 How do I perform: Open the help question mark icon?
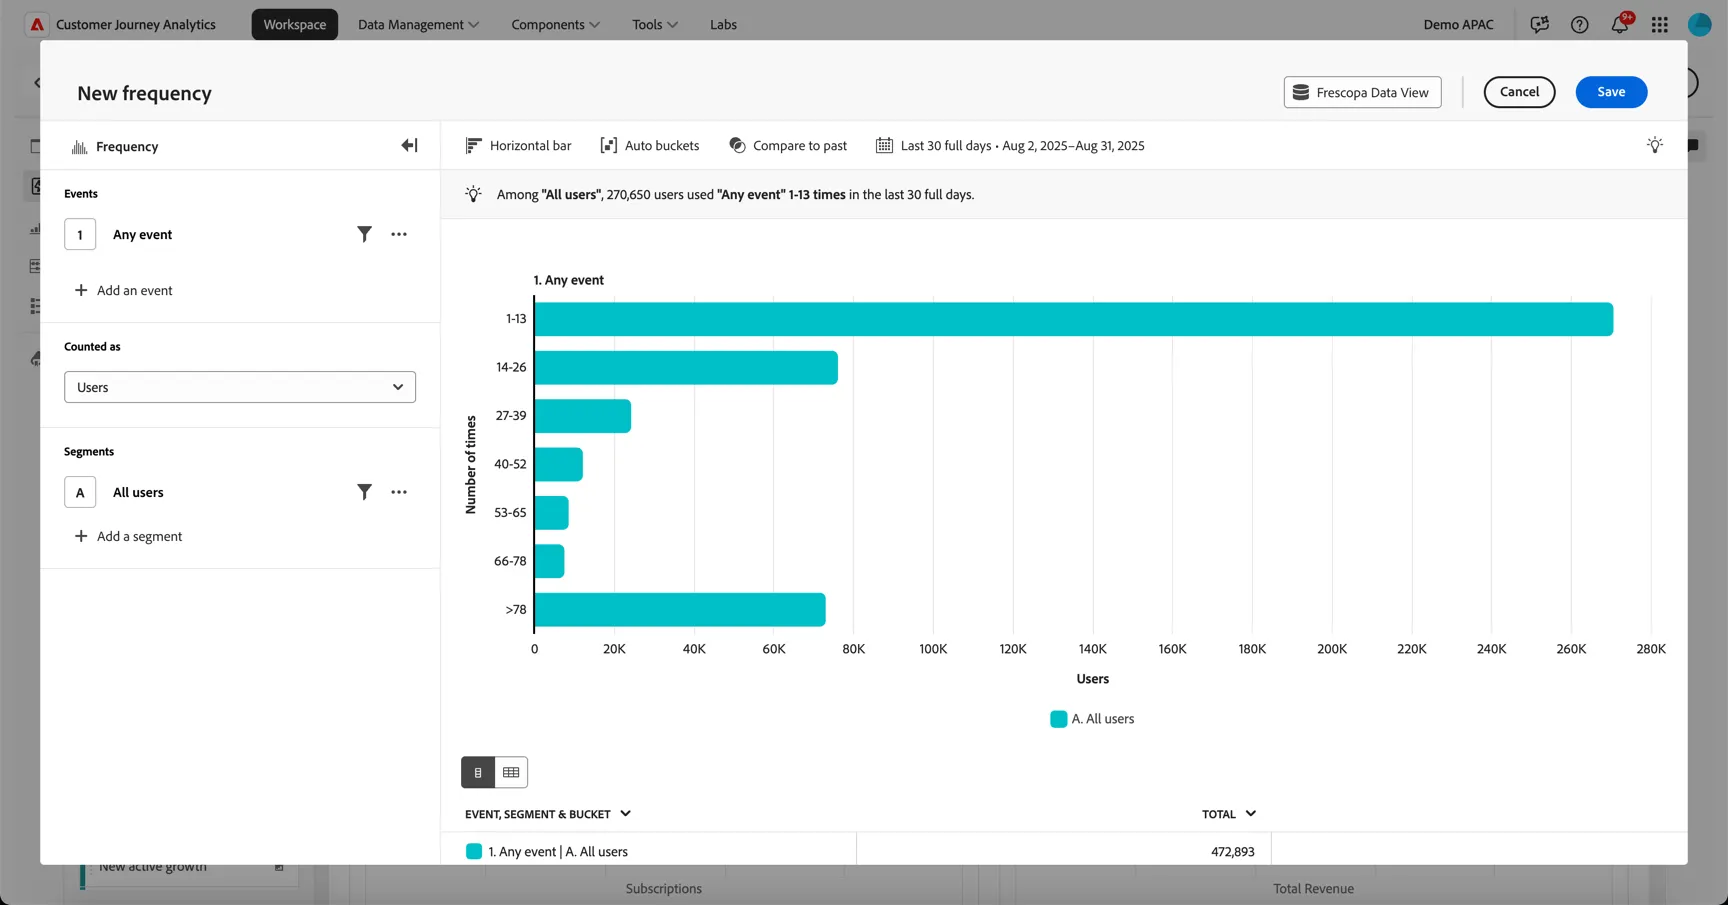tap(1580, 24)
